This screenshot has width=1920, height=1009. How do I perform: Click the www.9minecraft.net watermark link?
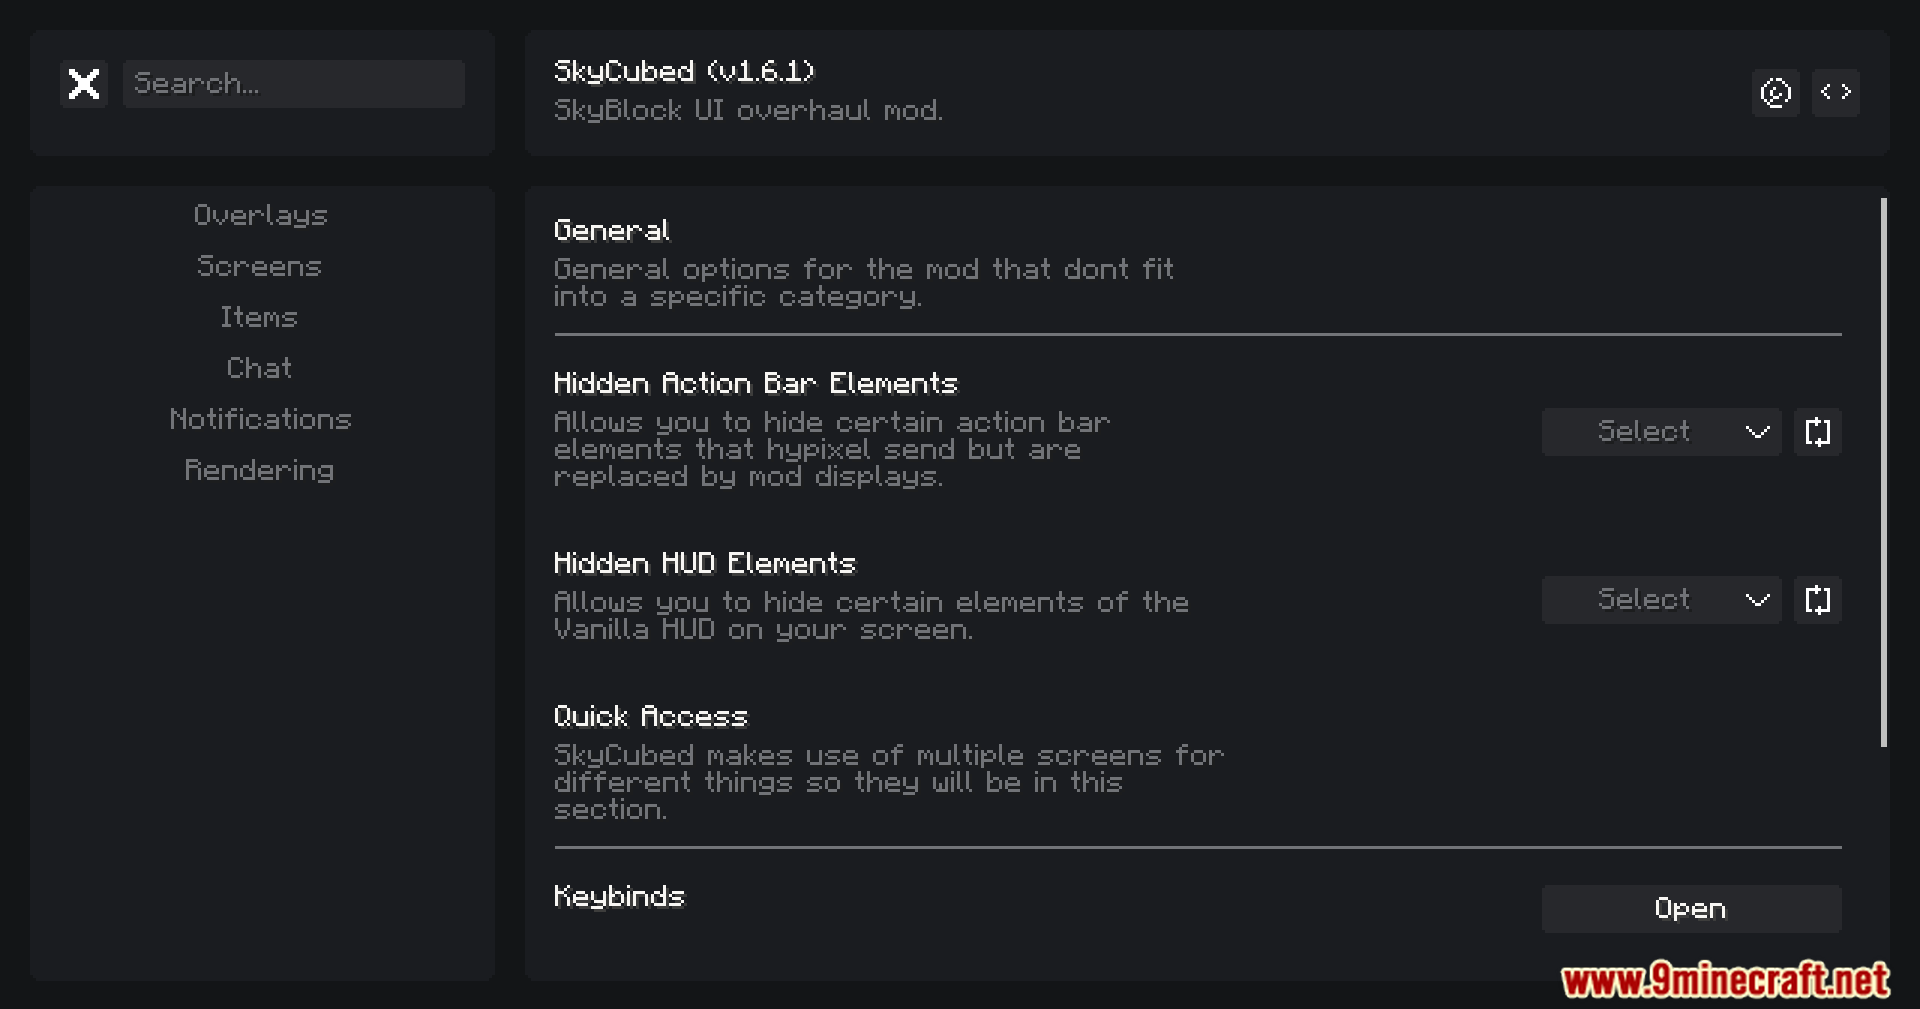tap(1726, 980)
